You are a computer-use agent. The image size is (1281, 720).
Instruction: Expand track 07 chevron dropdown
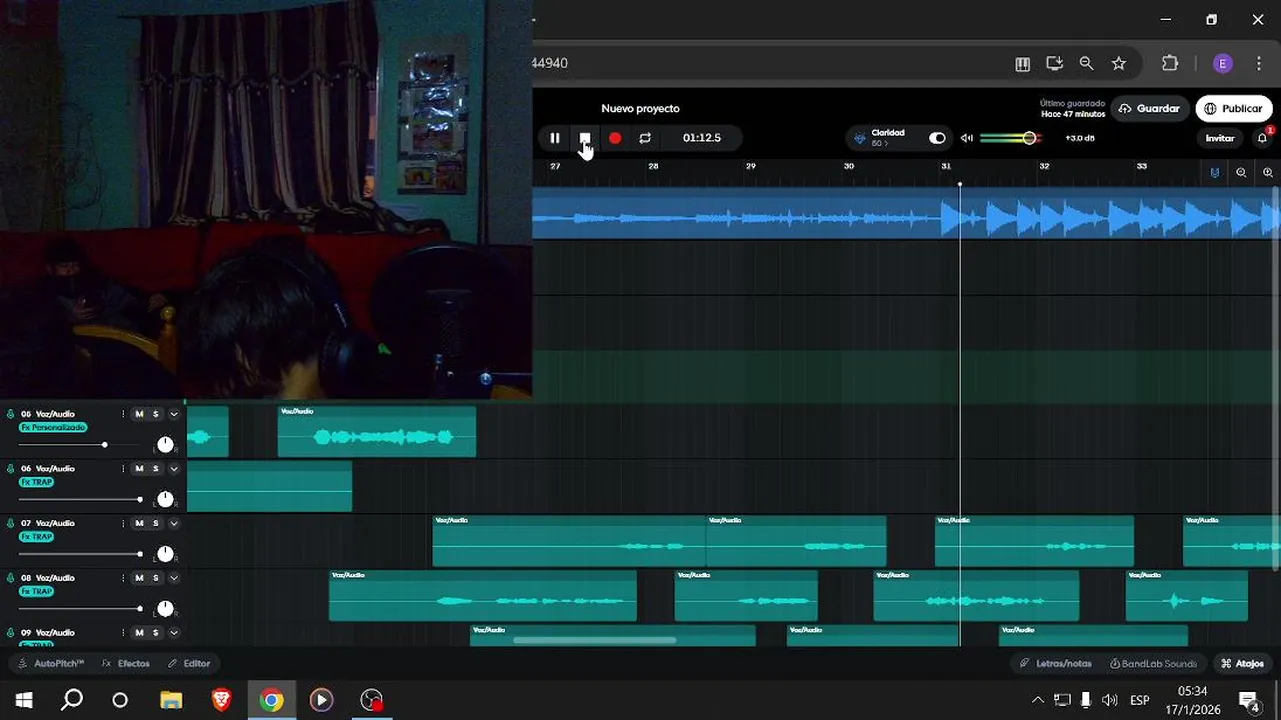174,523
